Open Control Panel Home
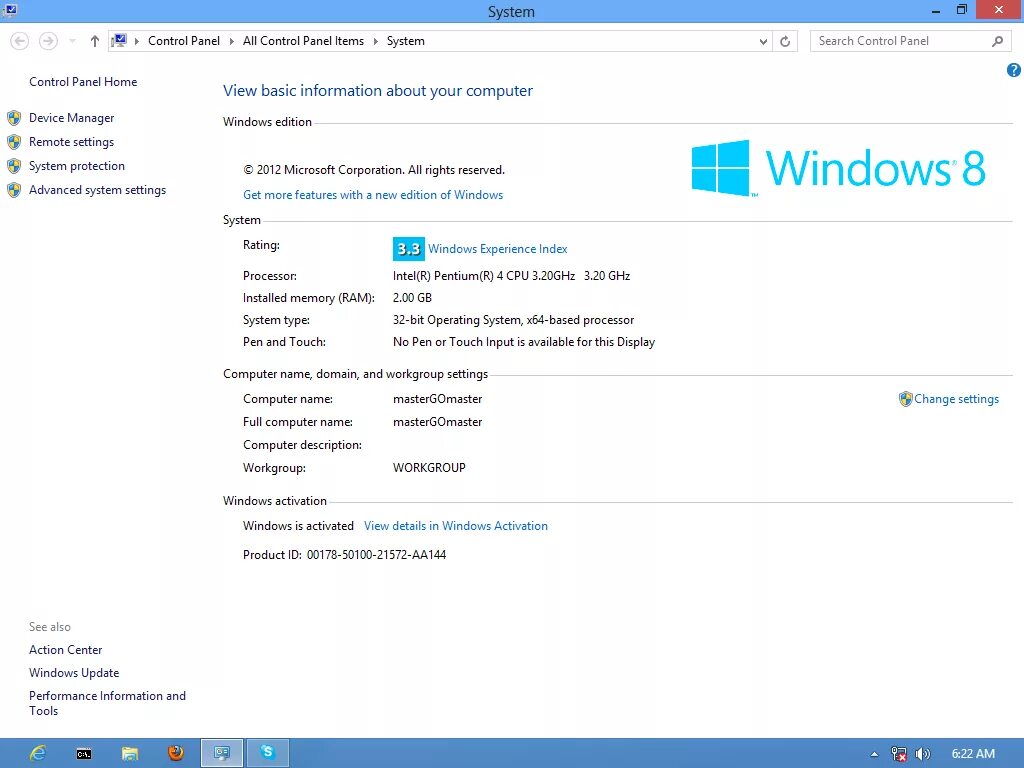Screen dimensions: 1024x768 (x=83, y=82)
